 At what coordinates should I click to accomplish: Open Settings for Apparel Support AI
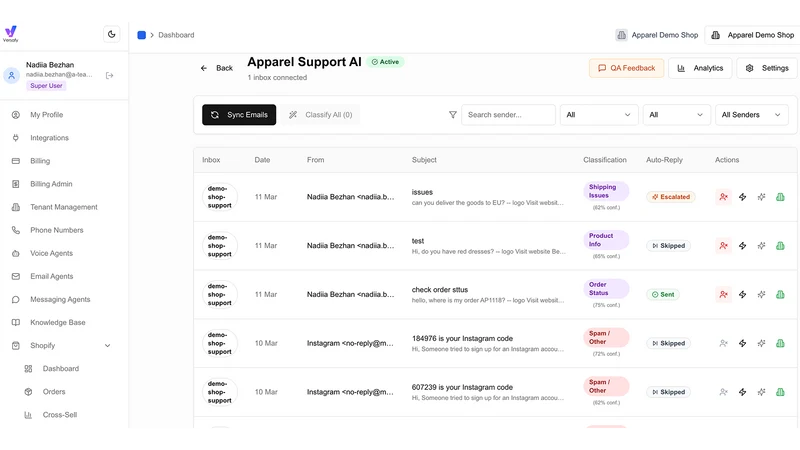(x=767, y=68)
